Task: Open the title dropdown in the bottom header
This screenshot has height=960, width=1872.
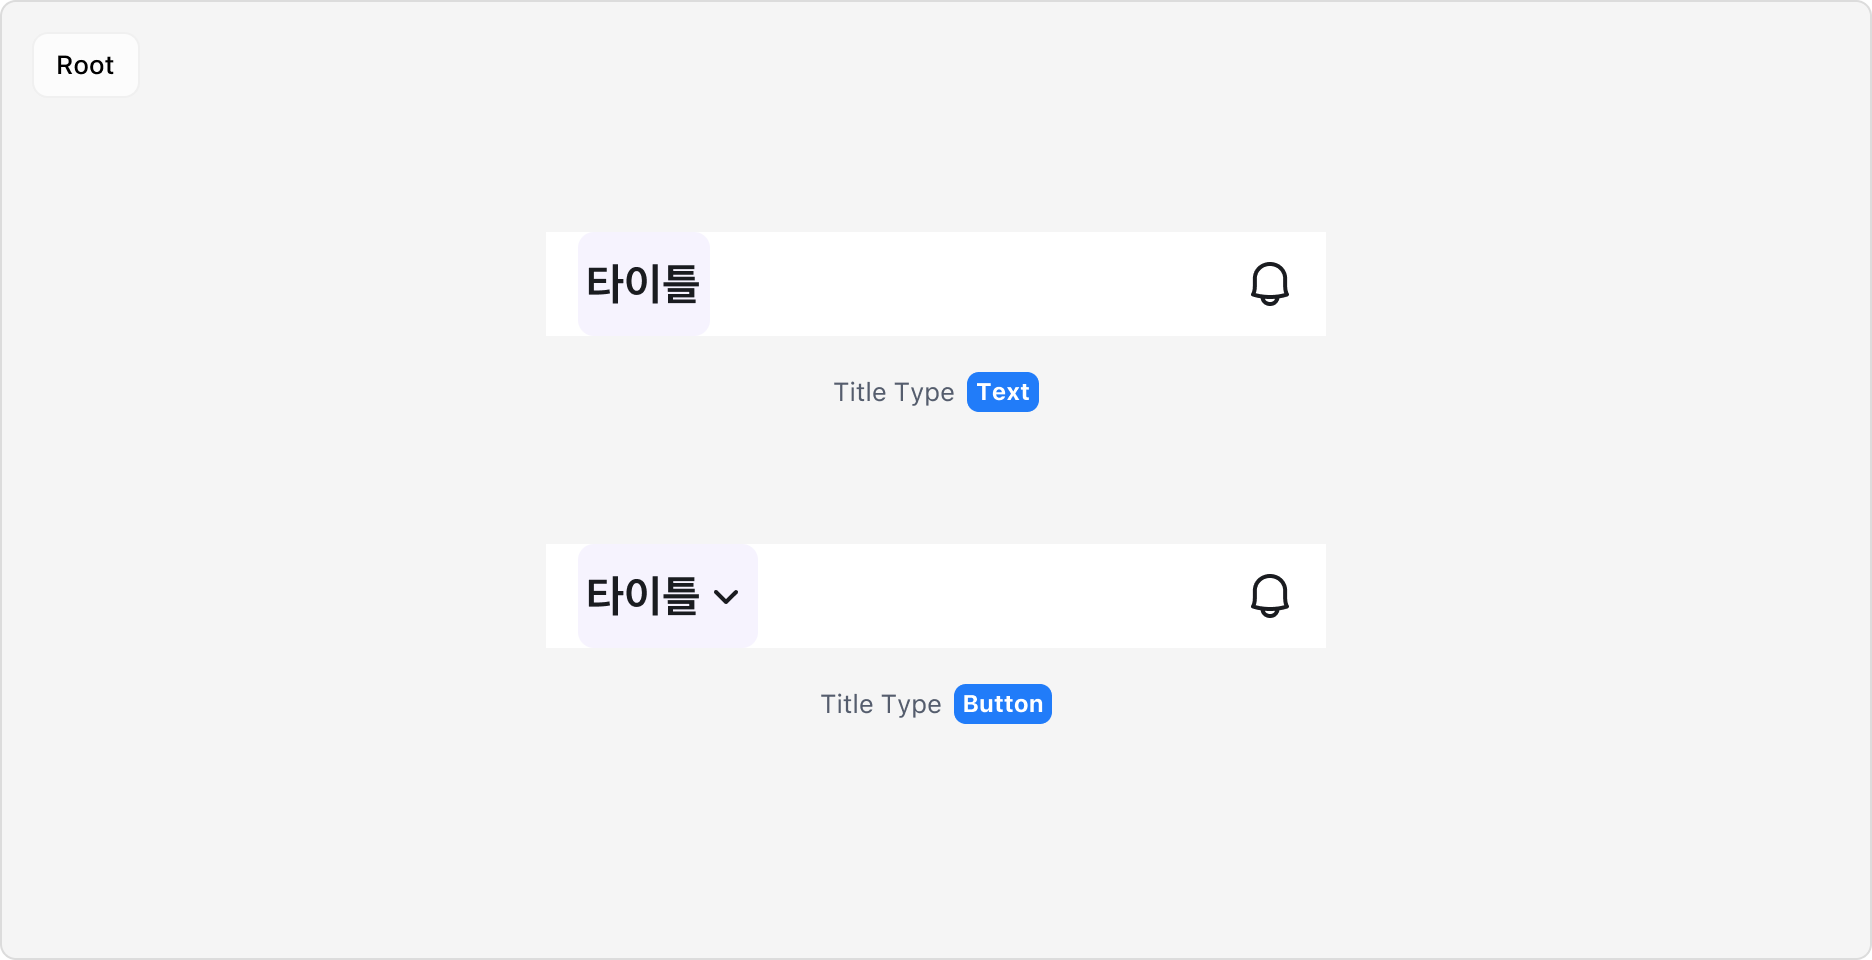Action: point(666,596)
